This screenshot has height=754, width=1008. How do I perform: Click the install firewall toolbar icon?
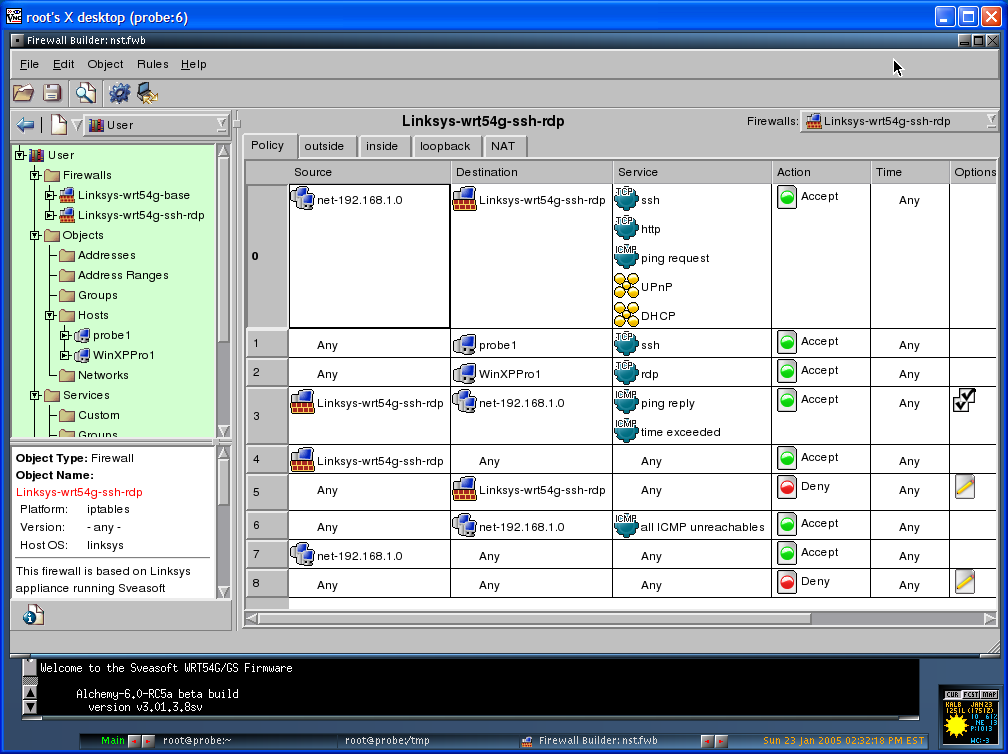point(148,93)
